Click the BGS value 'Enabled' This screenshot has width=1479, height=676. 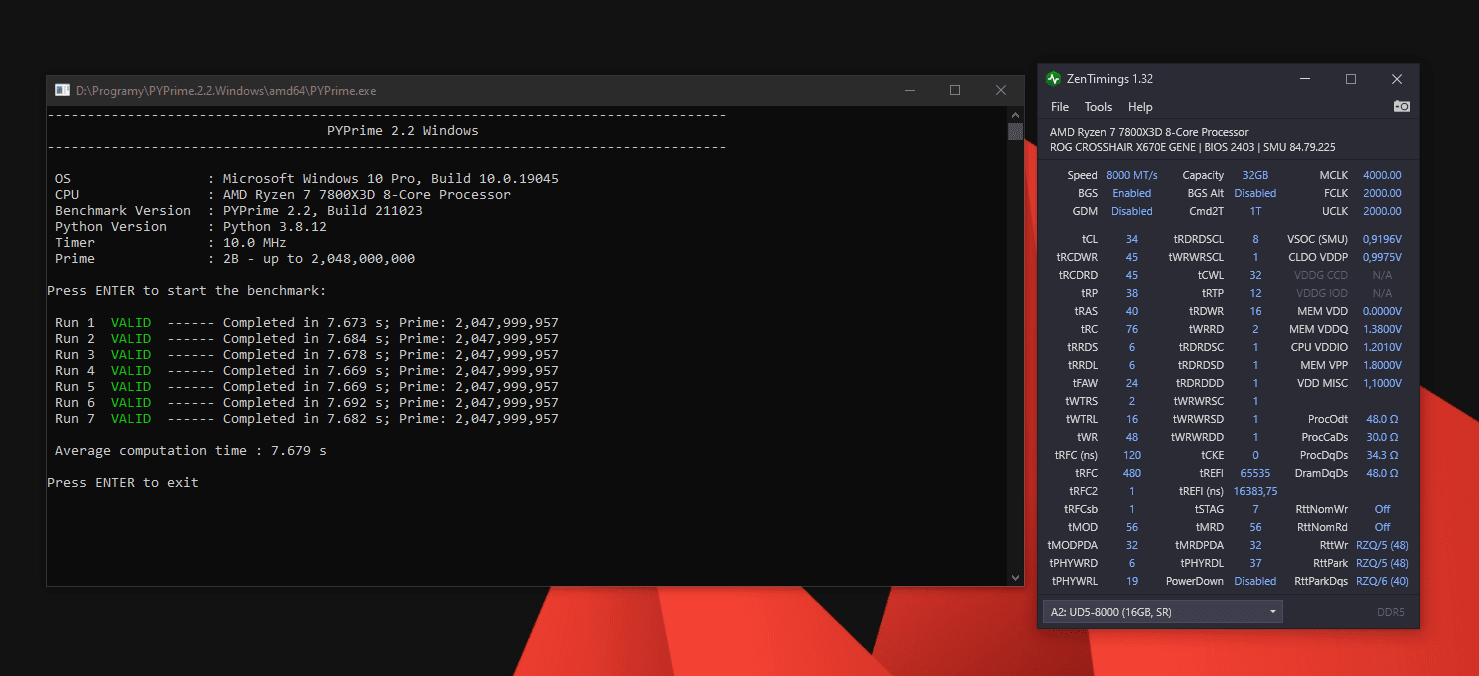pos(1132,193)
